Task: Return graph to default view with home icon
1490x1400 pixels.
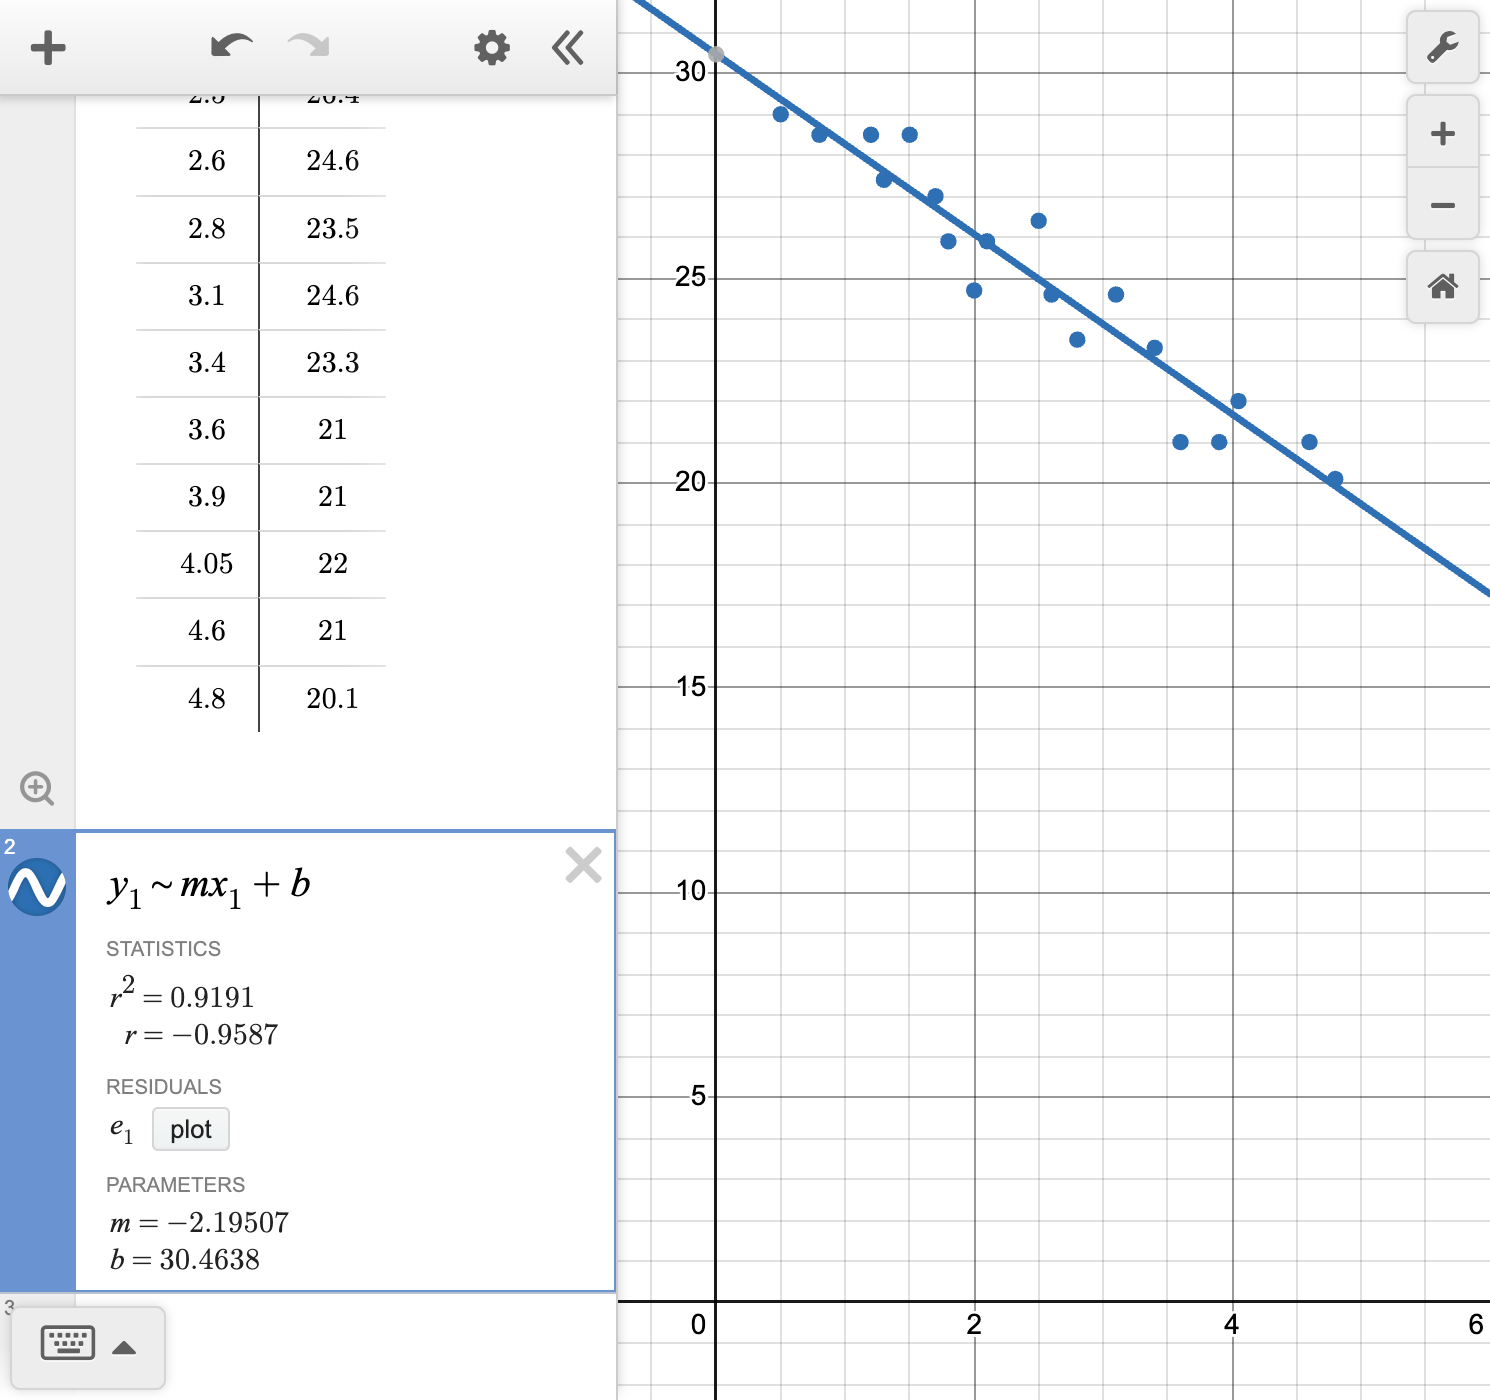Action: point(1442,288)
